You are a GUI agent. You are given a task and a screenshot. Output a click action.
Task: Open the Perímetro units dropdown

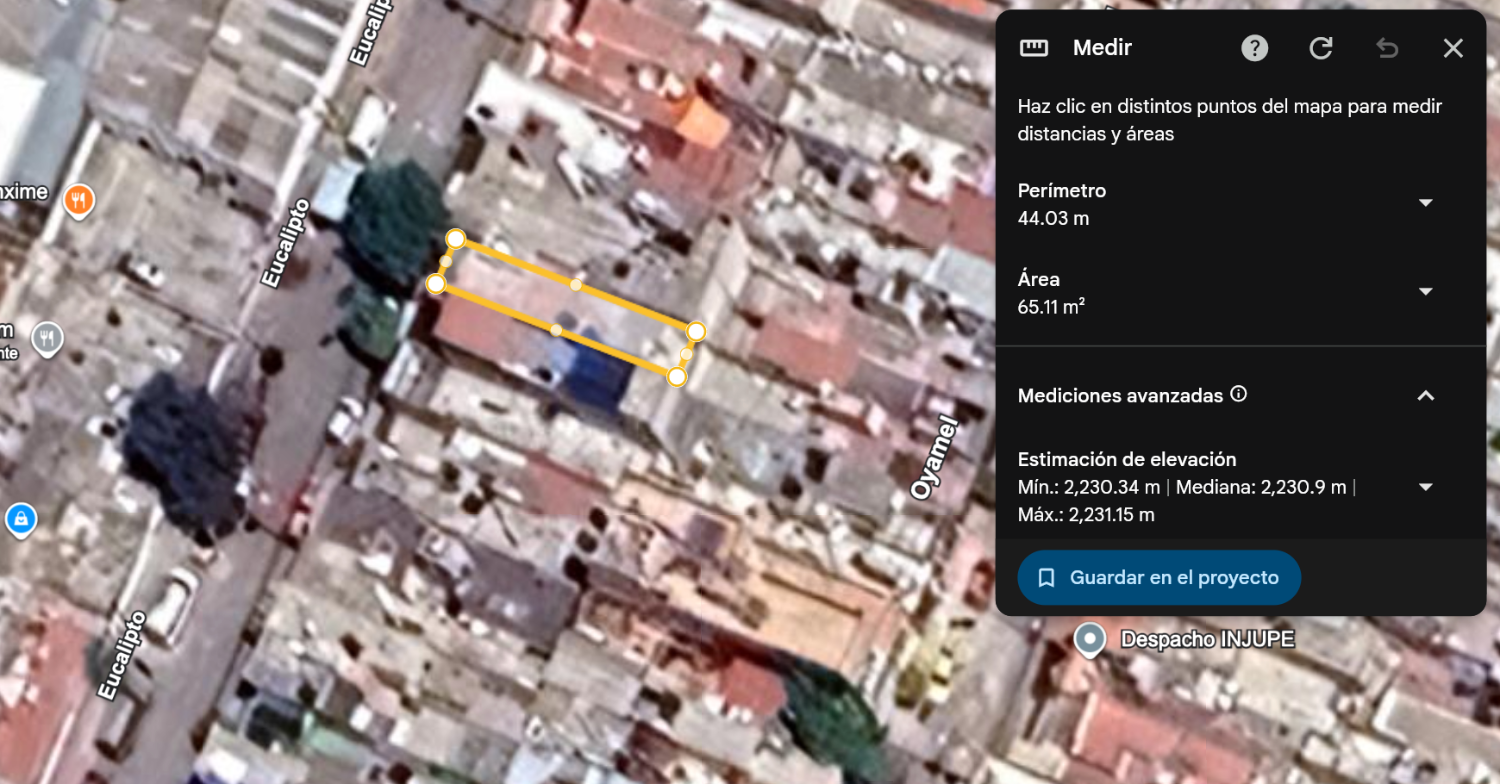[1426, 203]
